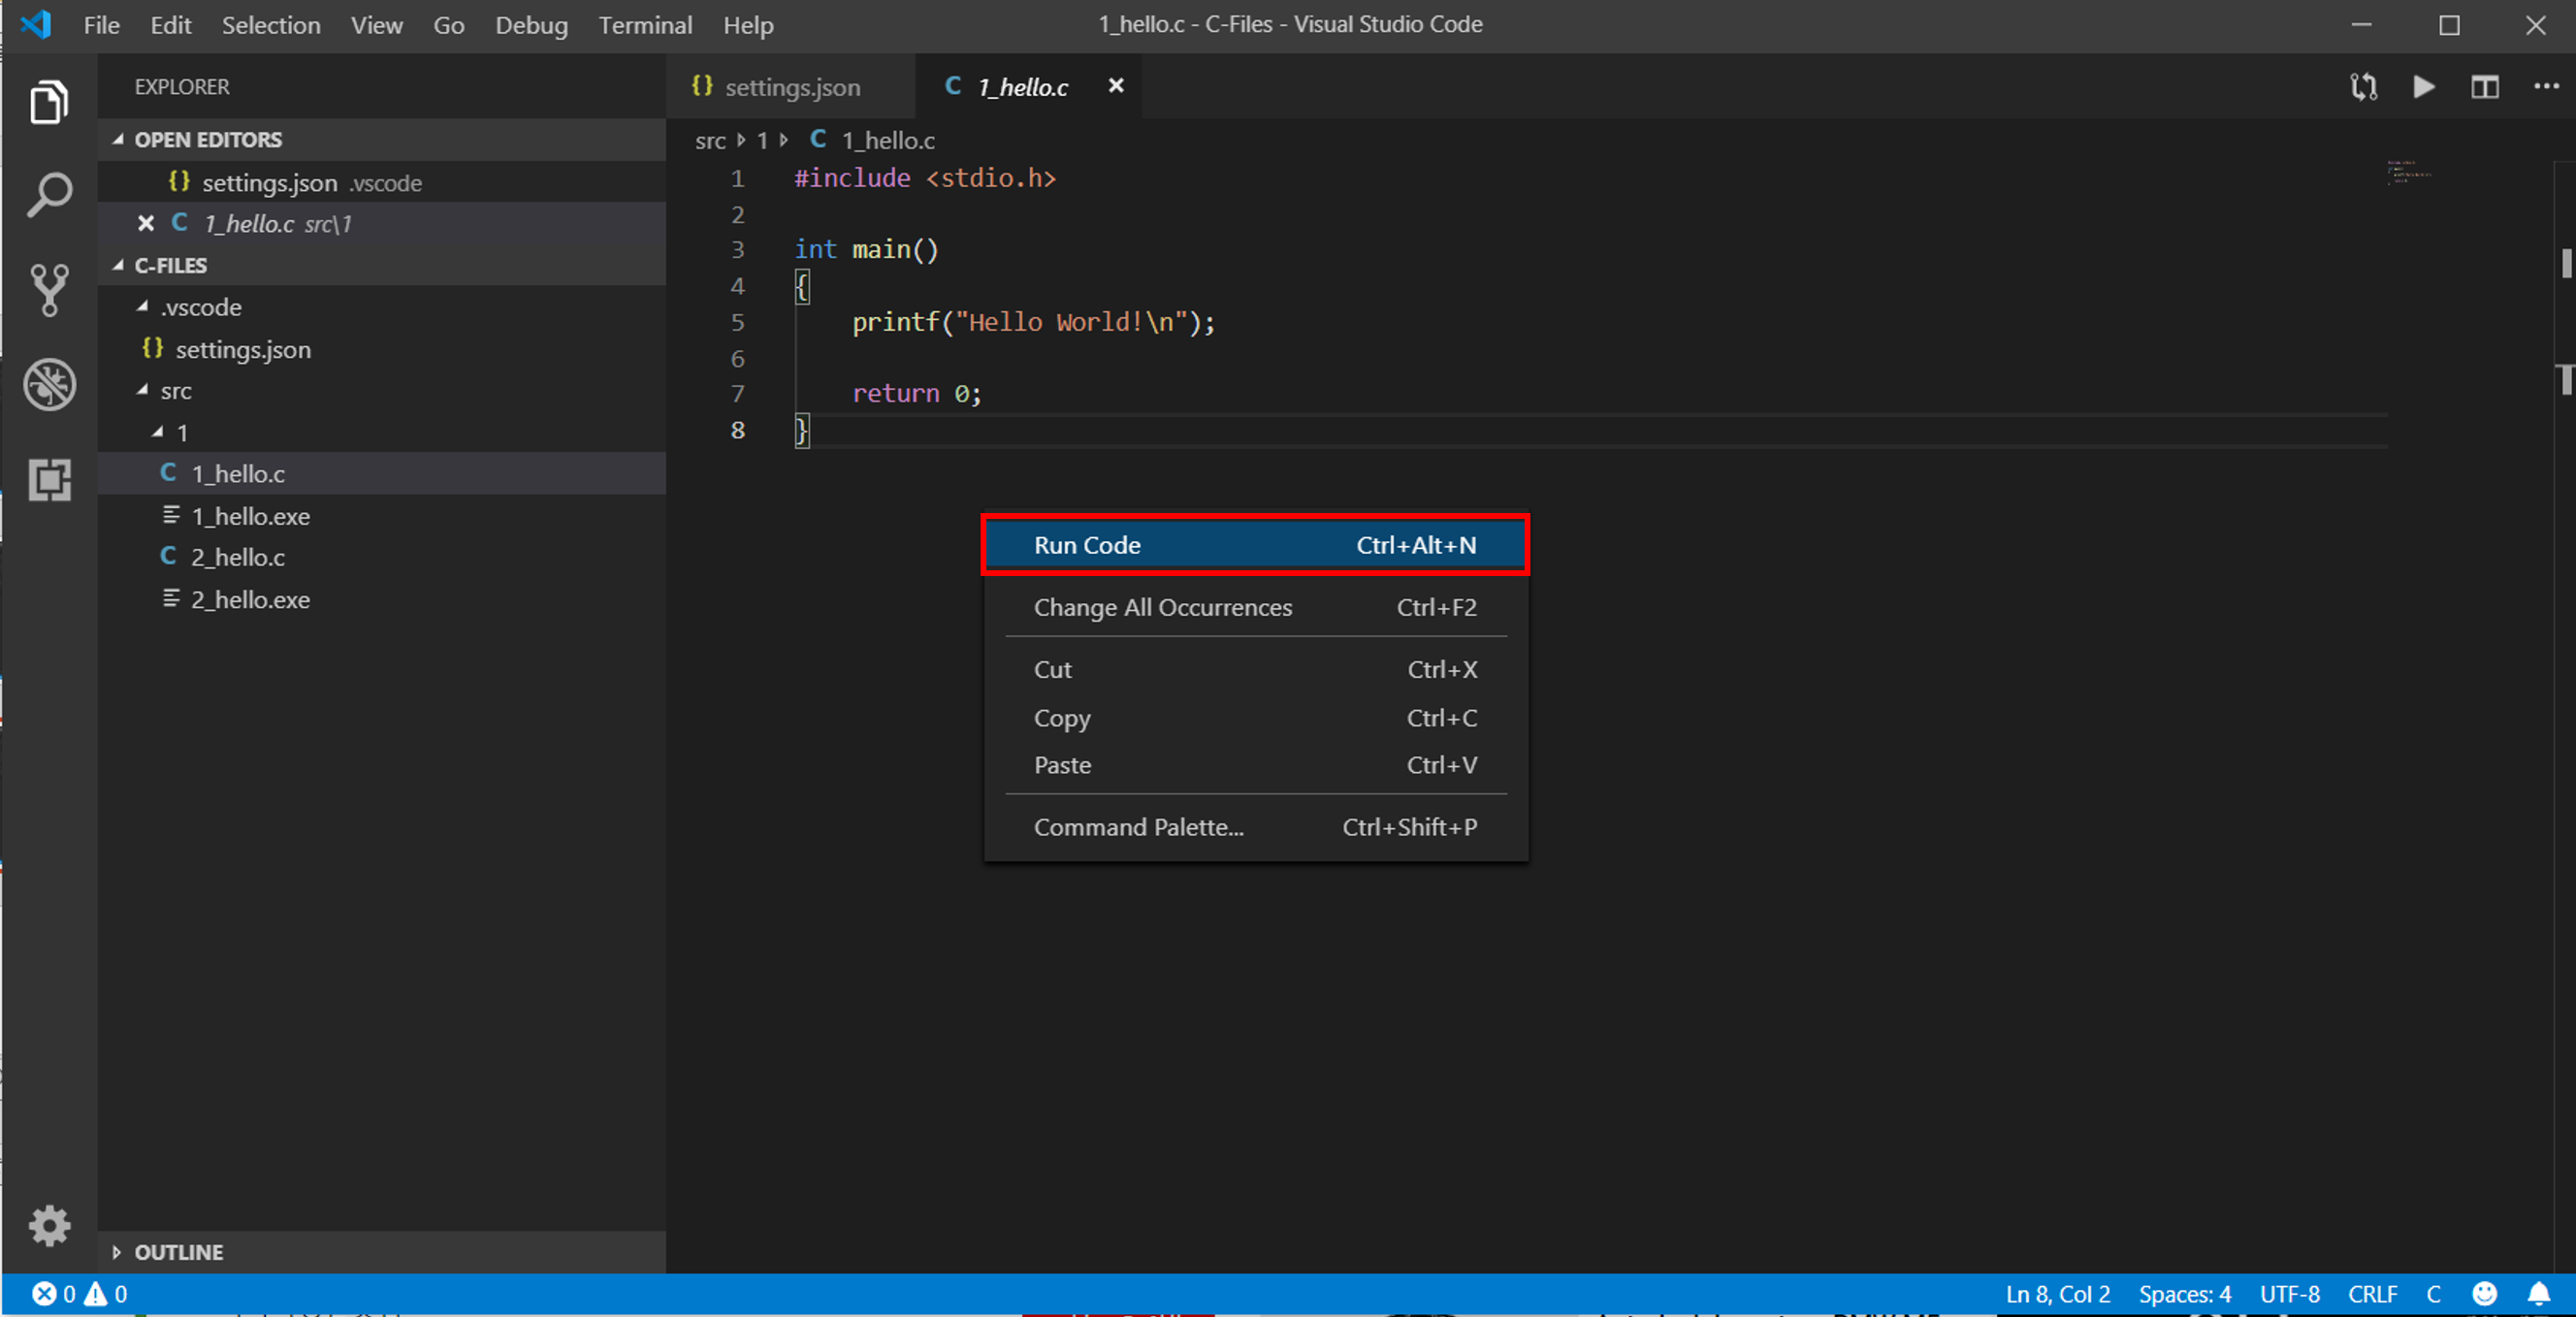This screenshot has width=2576, height=1317.
Task: Open Source Control view icon
Action: pos(49,290)
